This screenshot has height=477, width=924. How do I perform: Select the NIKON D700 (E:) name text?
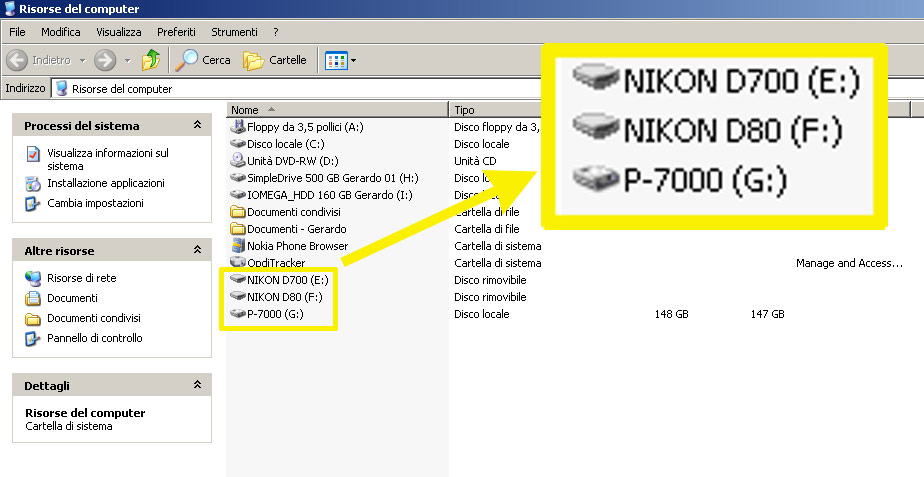point(288,279)
